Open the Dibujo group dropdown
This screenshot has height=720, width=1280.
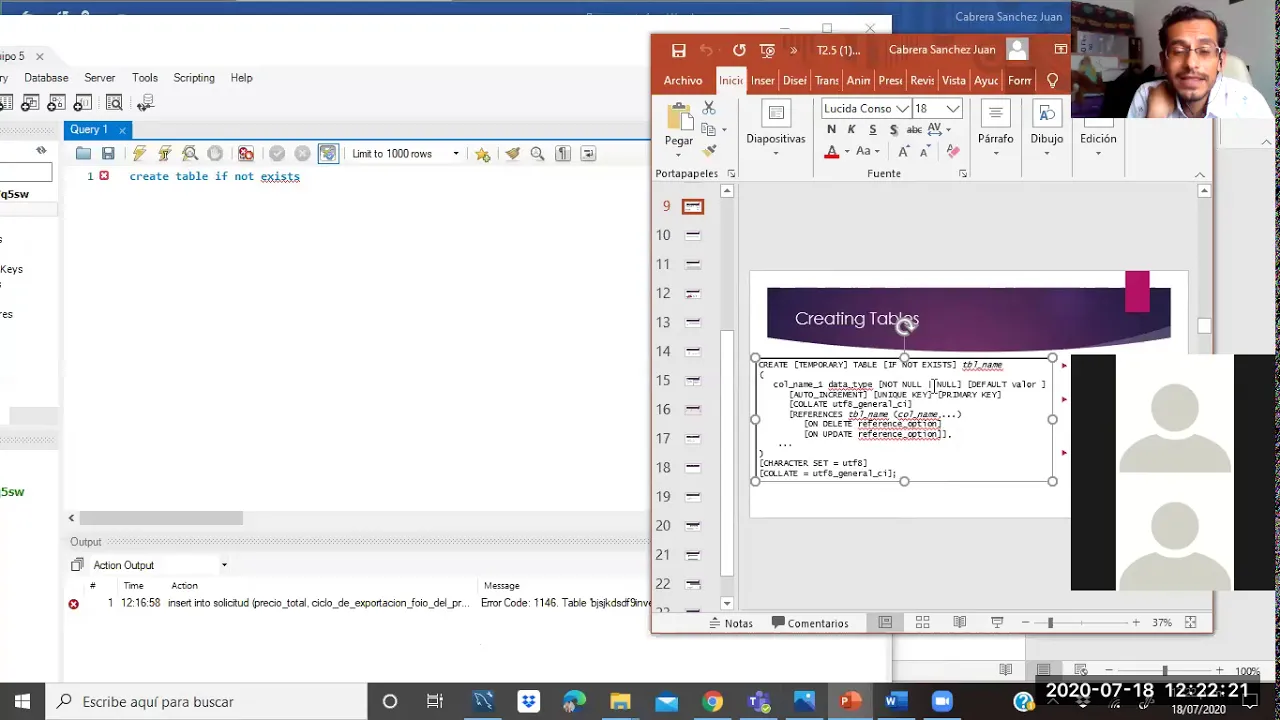tap(1047, 128)
